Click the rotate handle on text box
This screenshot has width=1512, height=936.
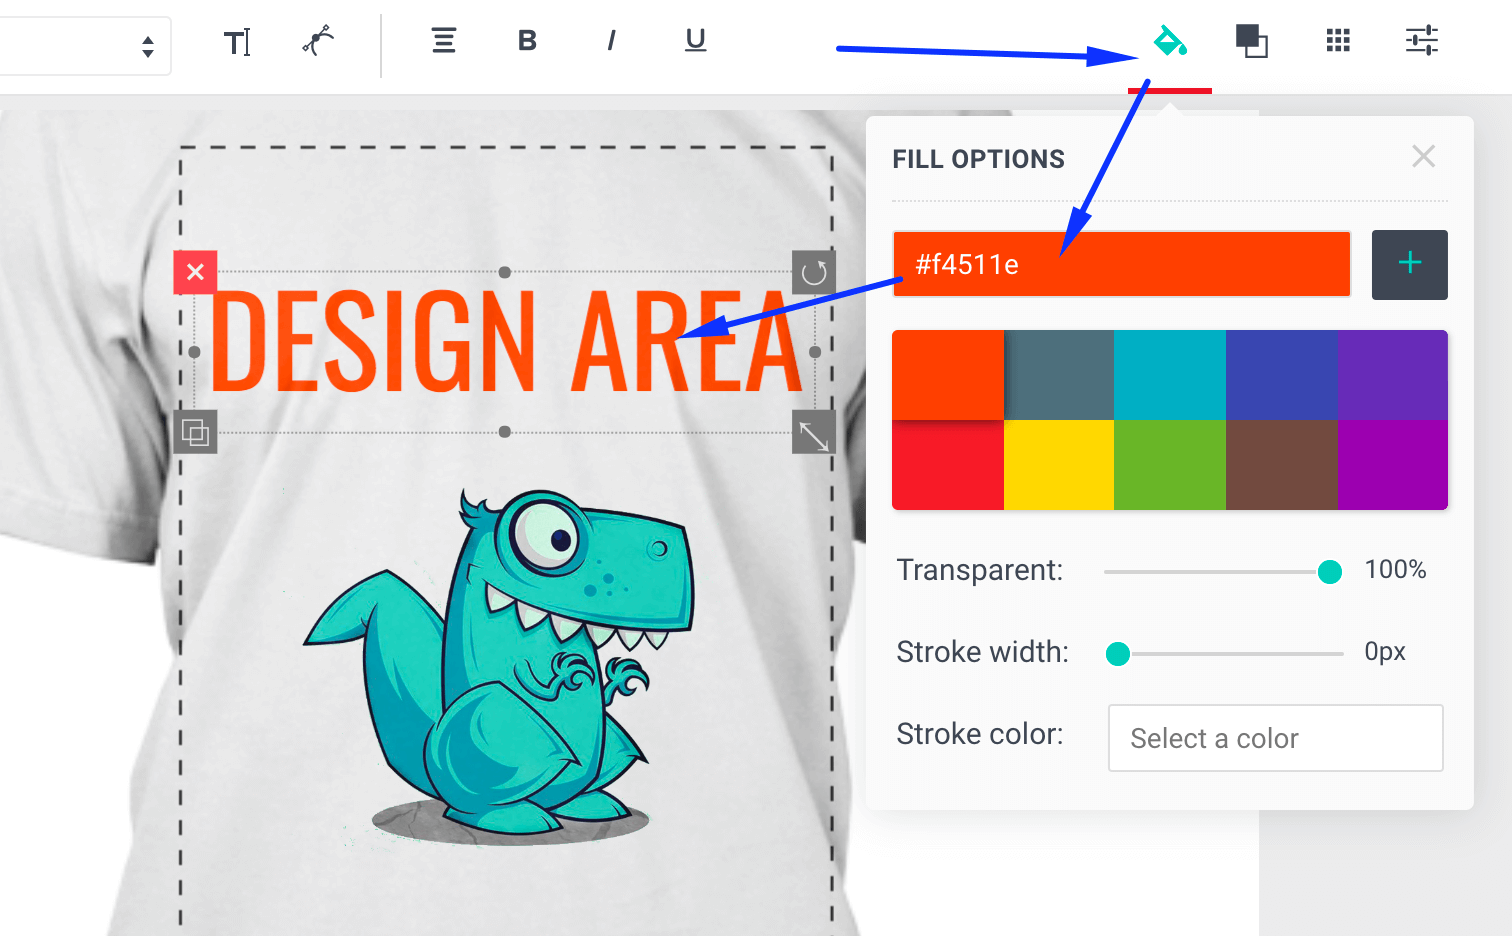[x=814, y=272]
